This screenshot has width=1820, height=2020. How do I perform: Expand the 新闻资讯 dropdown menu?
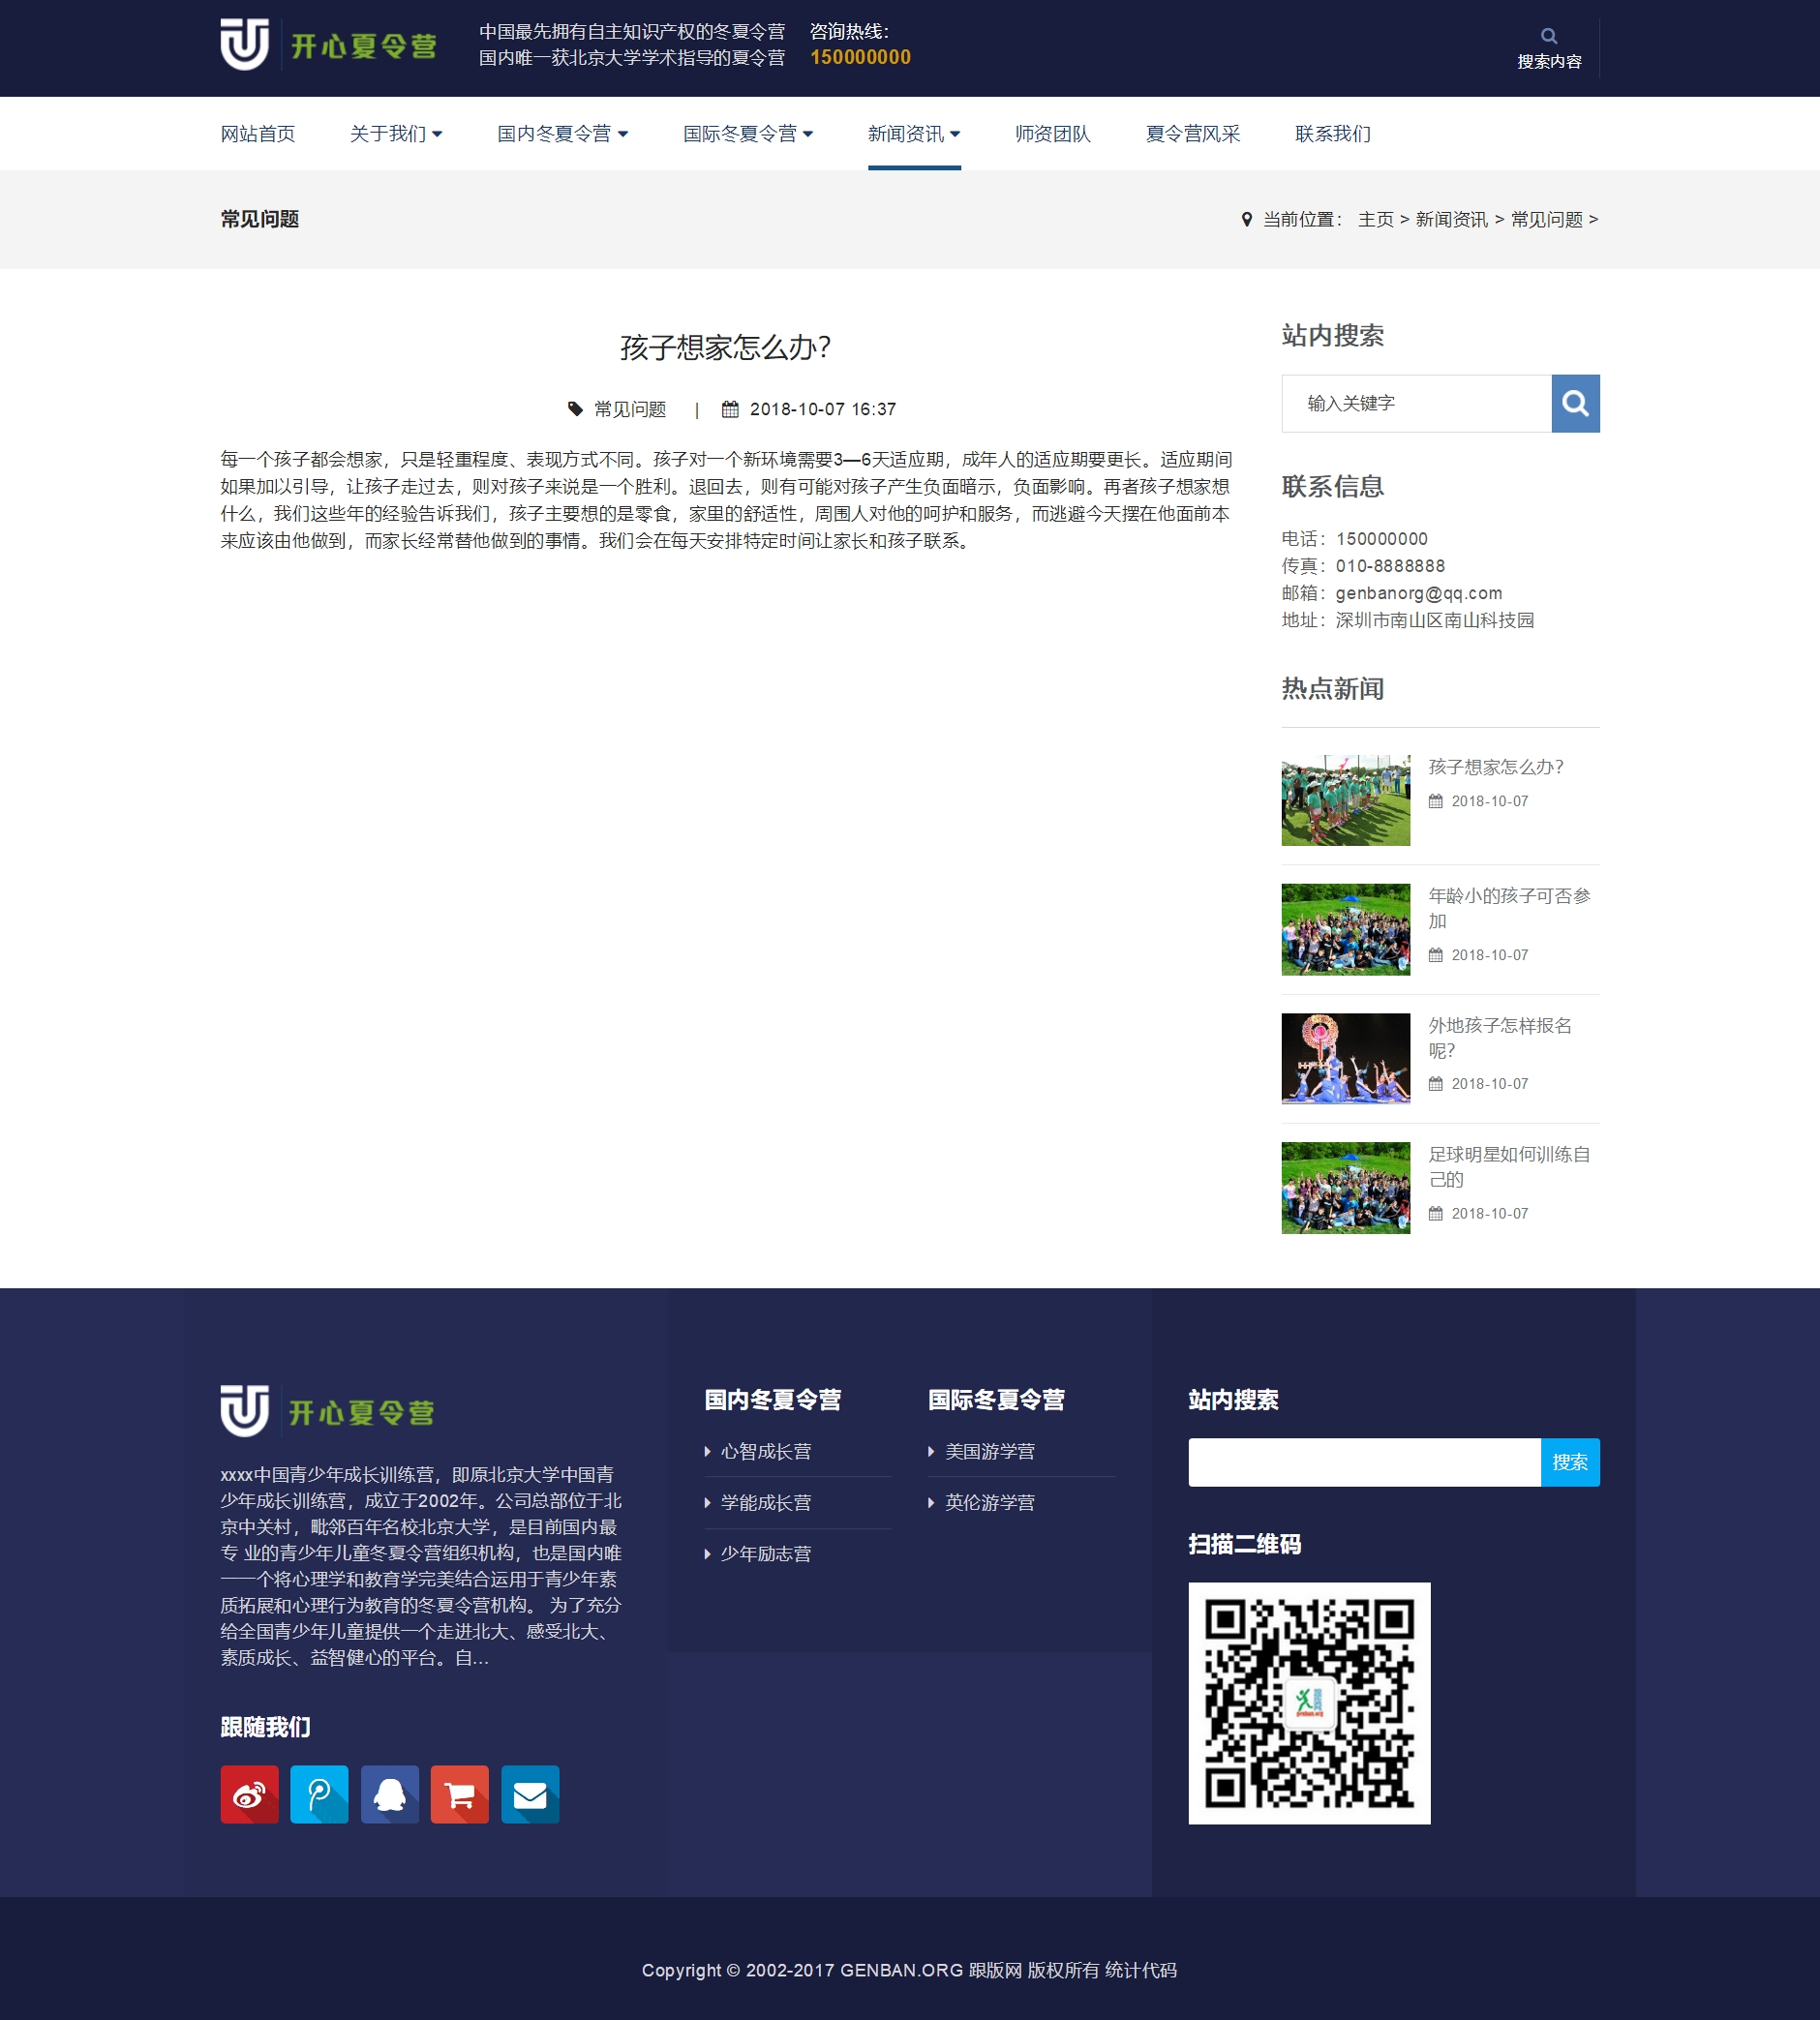tap(912, 133)
